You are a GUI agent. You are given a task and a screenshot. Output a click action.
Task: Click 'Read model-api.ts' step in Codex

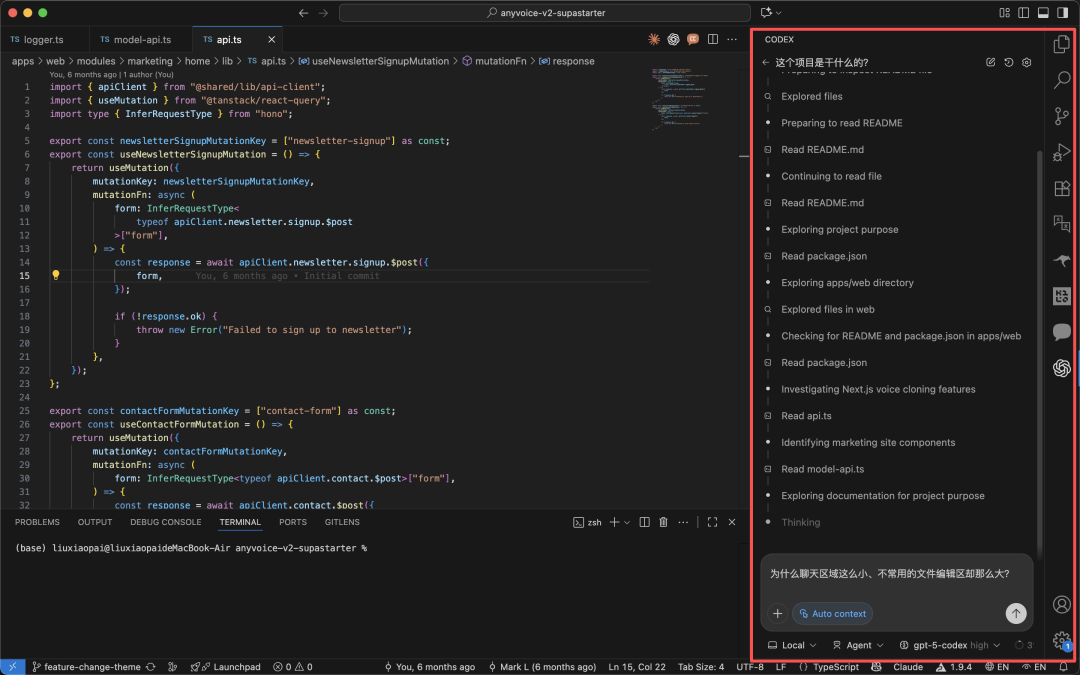tap(822, 469)
